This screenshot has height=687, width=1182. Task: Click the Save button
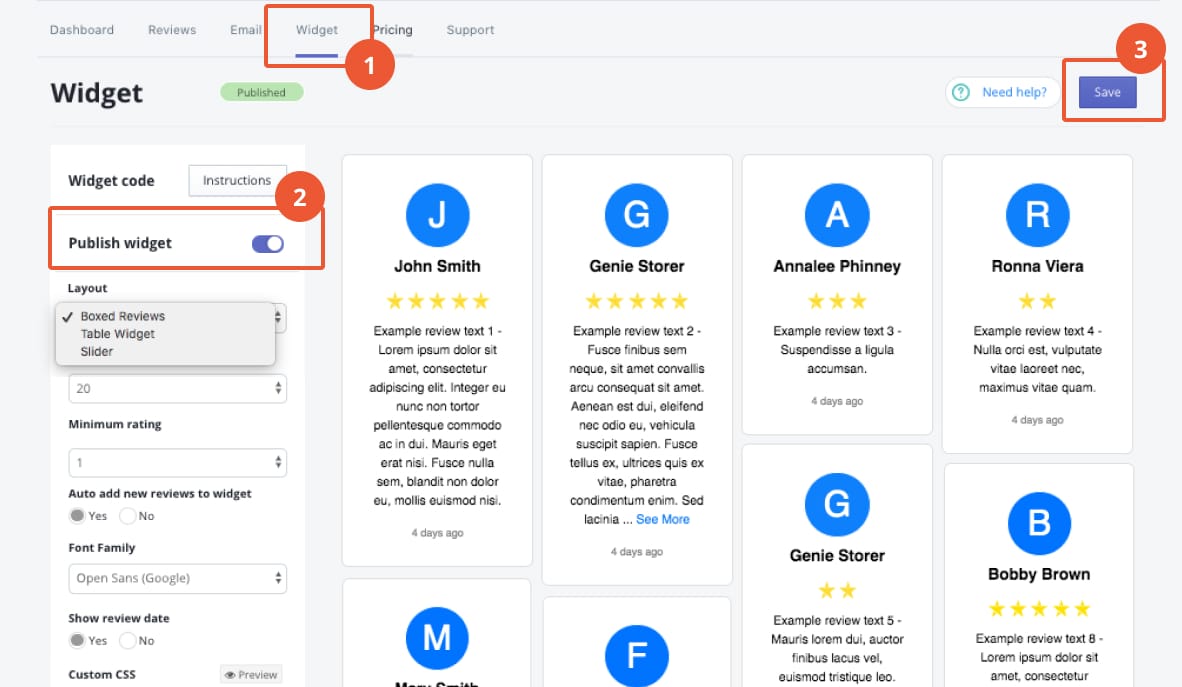pos(1107,92)
